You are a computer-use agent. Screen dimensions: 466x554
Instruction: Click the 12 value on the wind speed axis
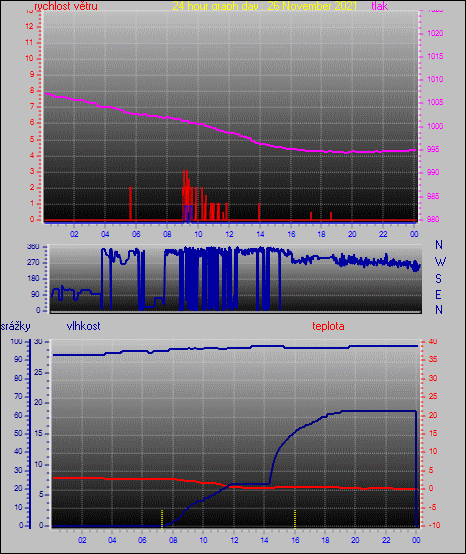coord(29,26)
